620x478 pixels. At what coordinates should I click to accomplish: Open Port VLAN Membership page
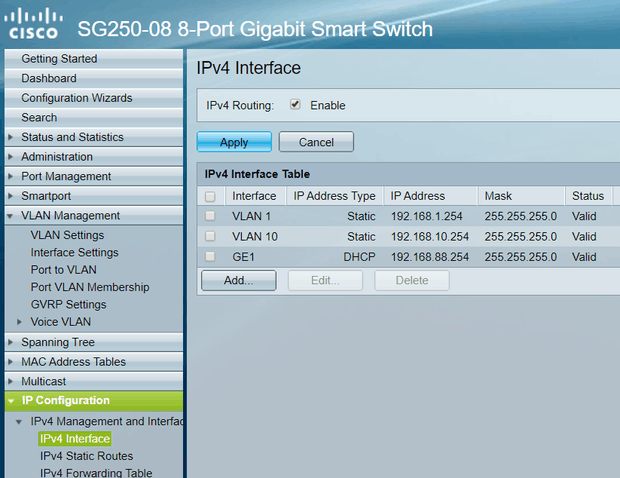point(90,287)
